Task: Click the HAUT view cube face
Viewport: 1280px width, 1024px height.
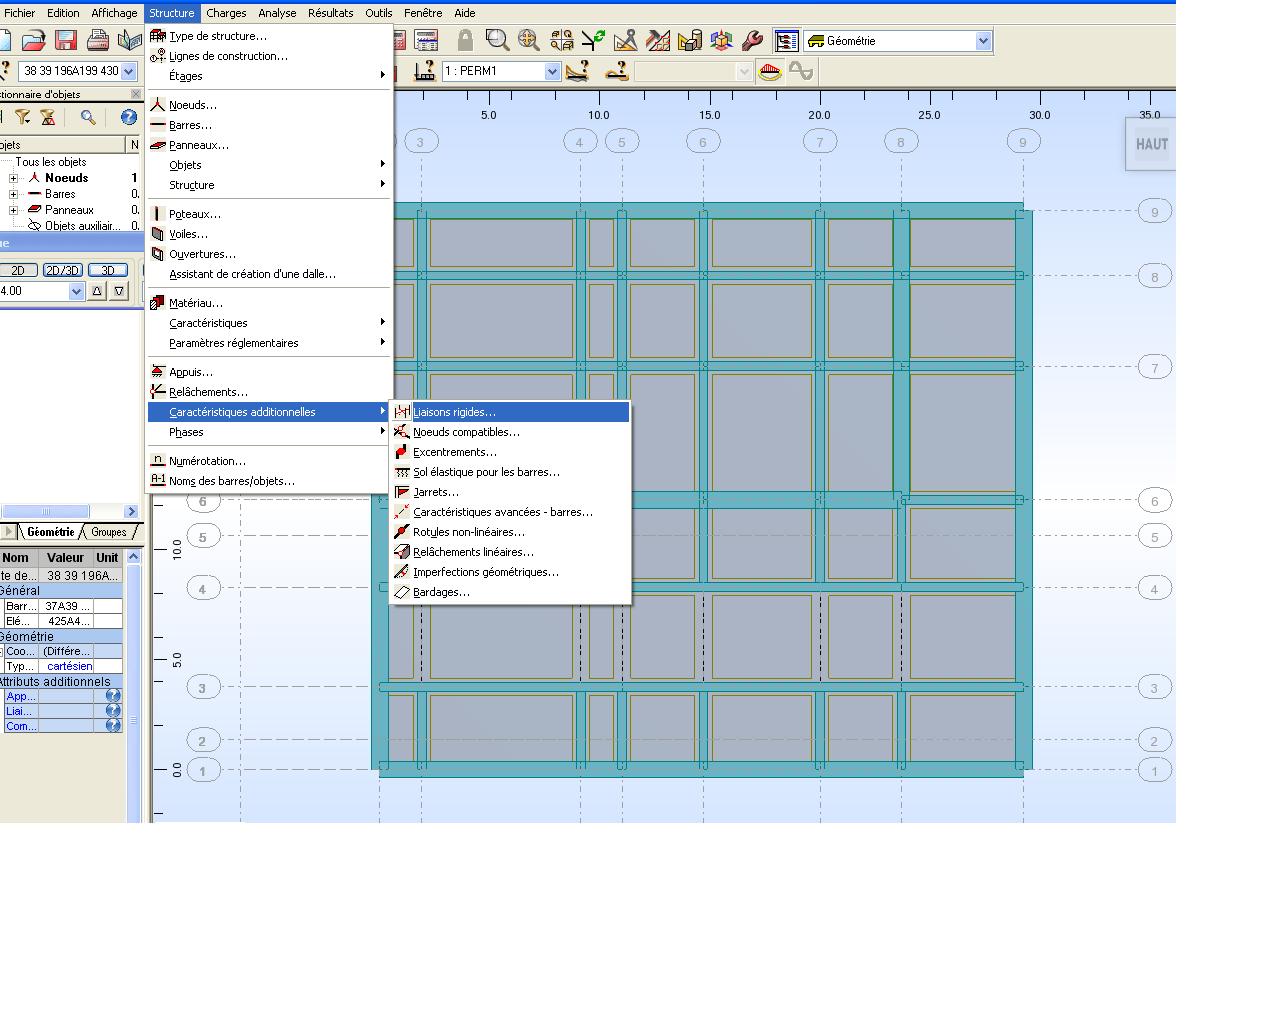Action: tap(1151, 144)
